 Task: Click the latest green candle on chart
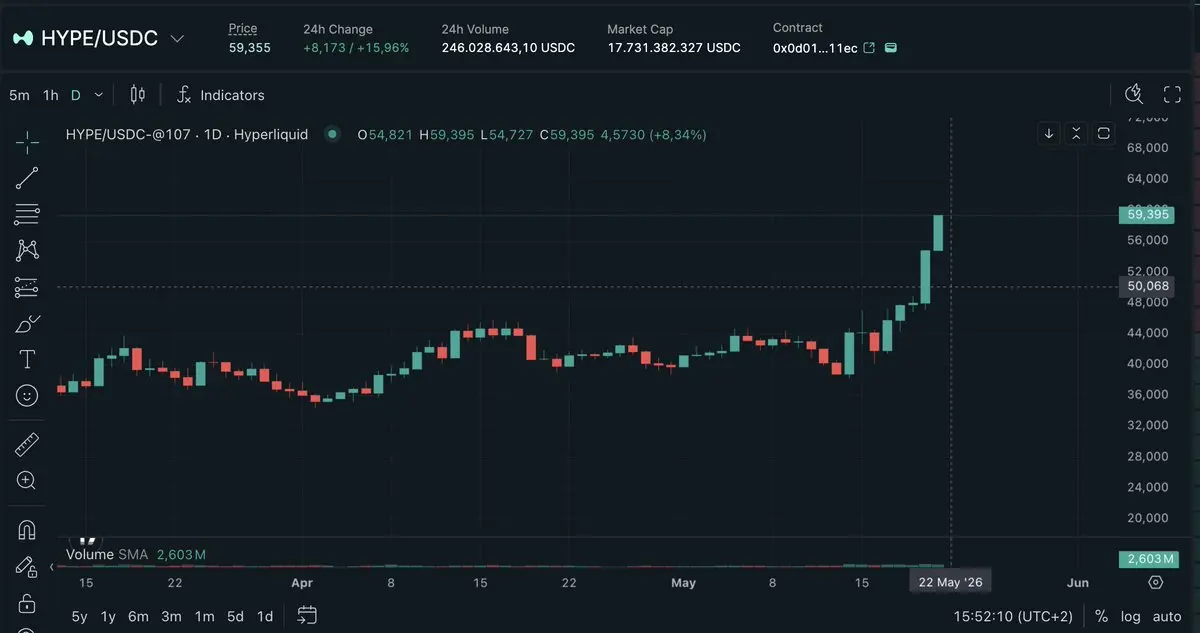pyautogui.click(x=938, y=232)
